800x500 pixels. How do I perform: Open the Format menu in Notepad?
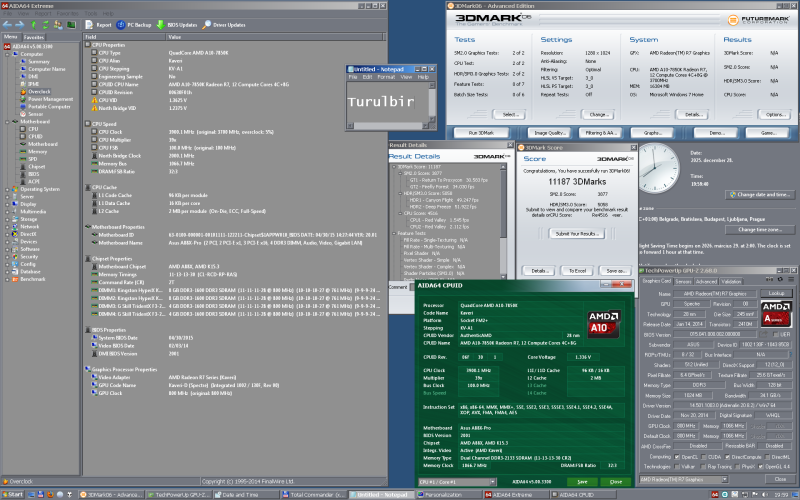coord(386,77)
